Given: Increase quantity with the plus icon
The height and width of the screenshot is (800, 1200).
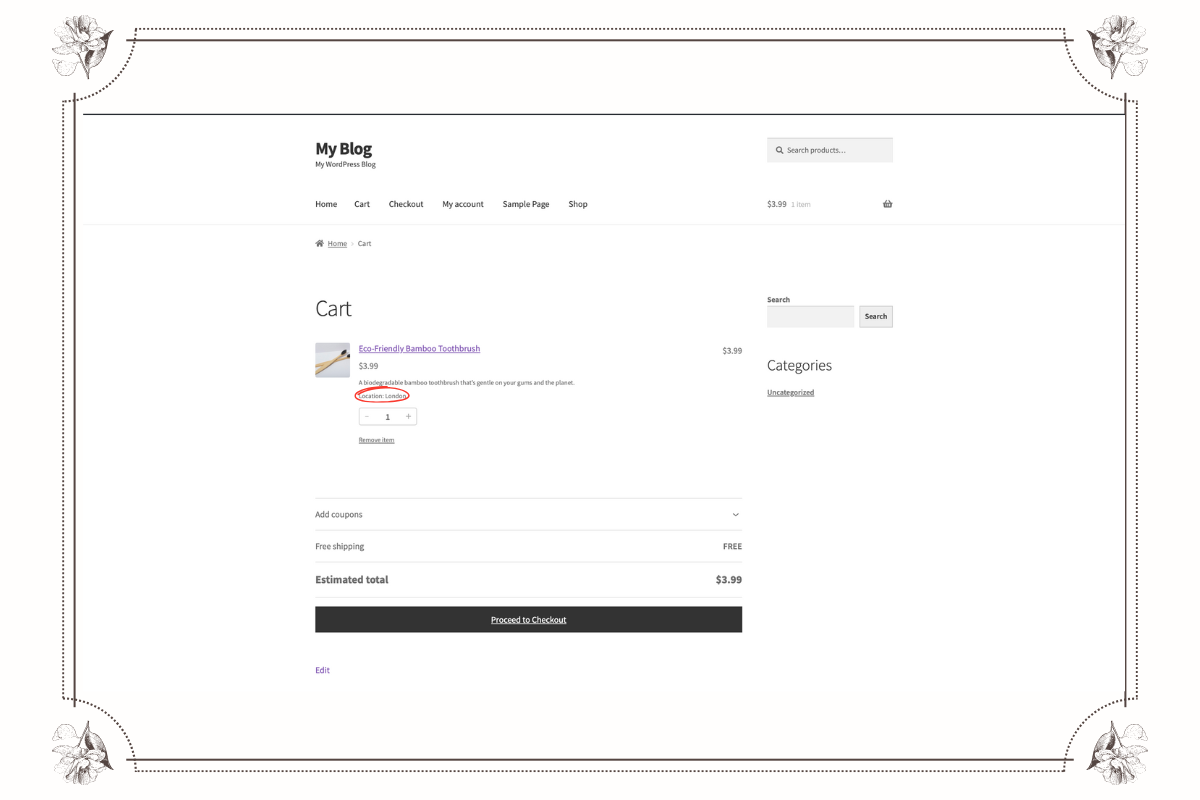Looking at the screenshot, I should pyautogui.click(x=408, y=416).
